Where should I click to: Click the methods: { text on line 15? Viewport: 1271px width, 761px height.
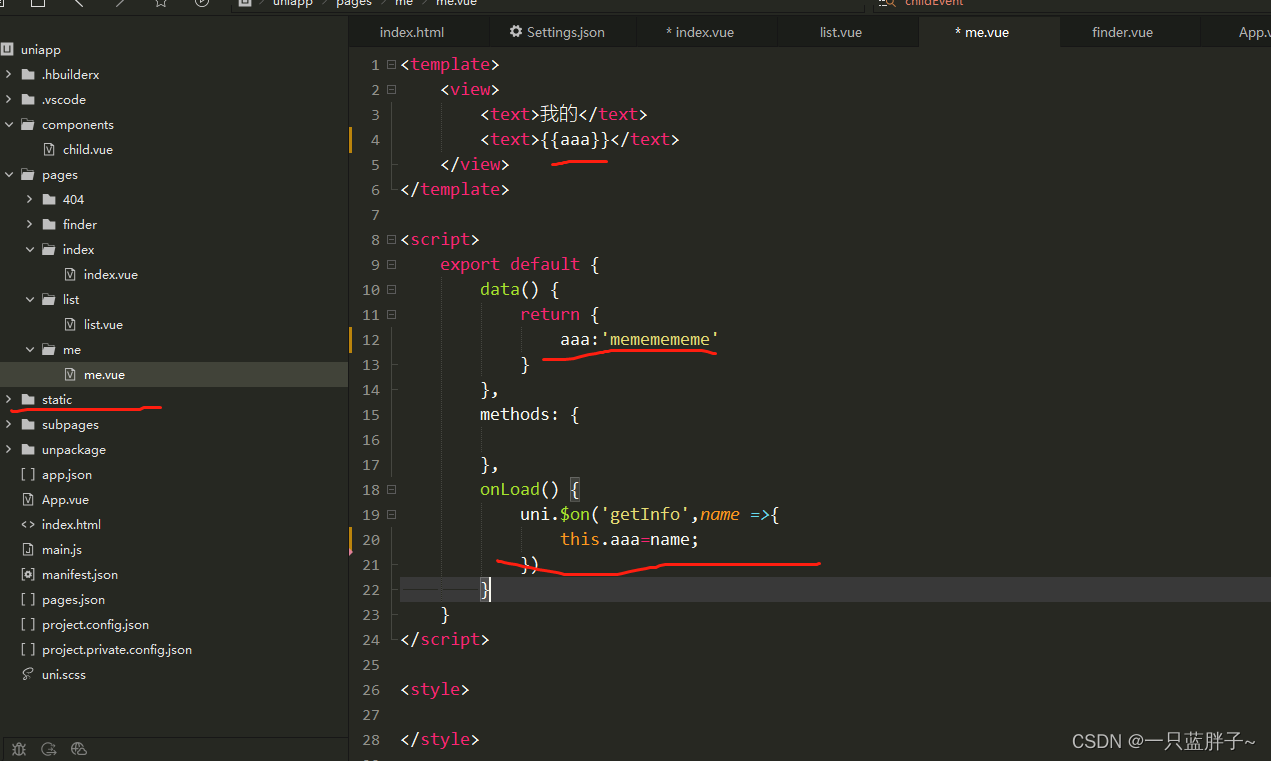click(x=530, y=415)
